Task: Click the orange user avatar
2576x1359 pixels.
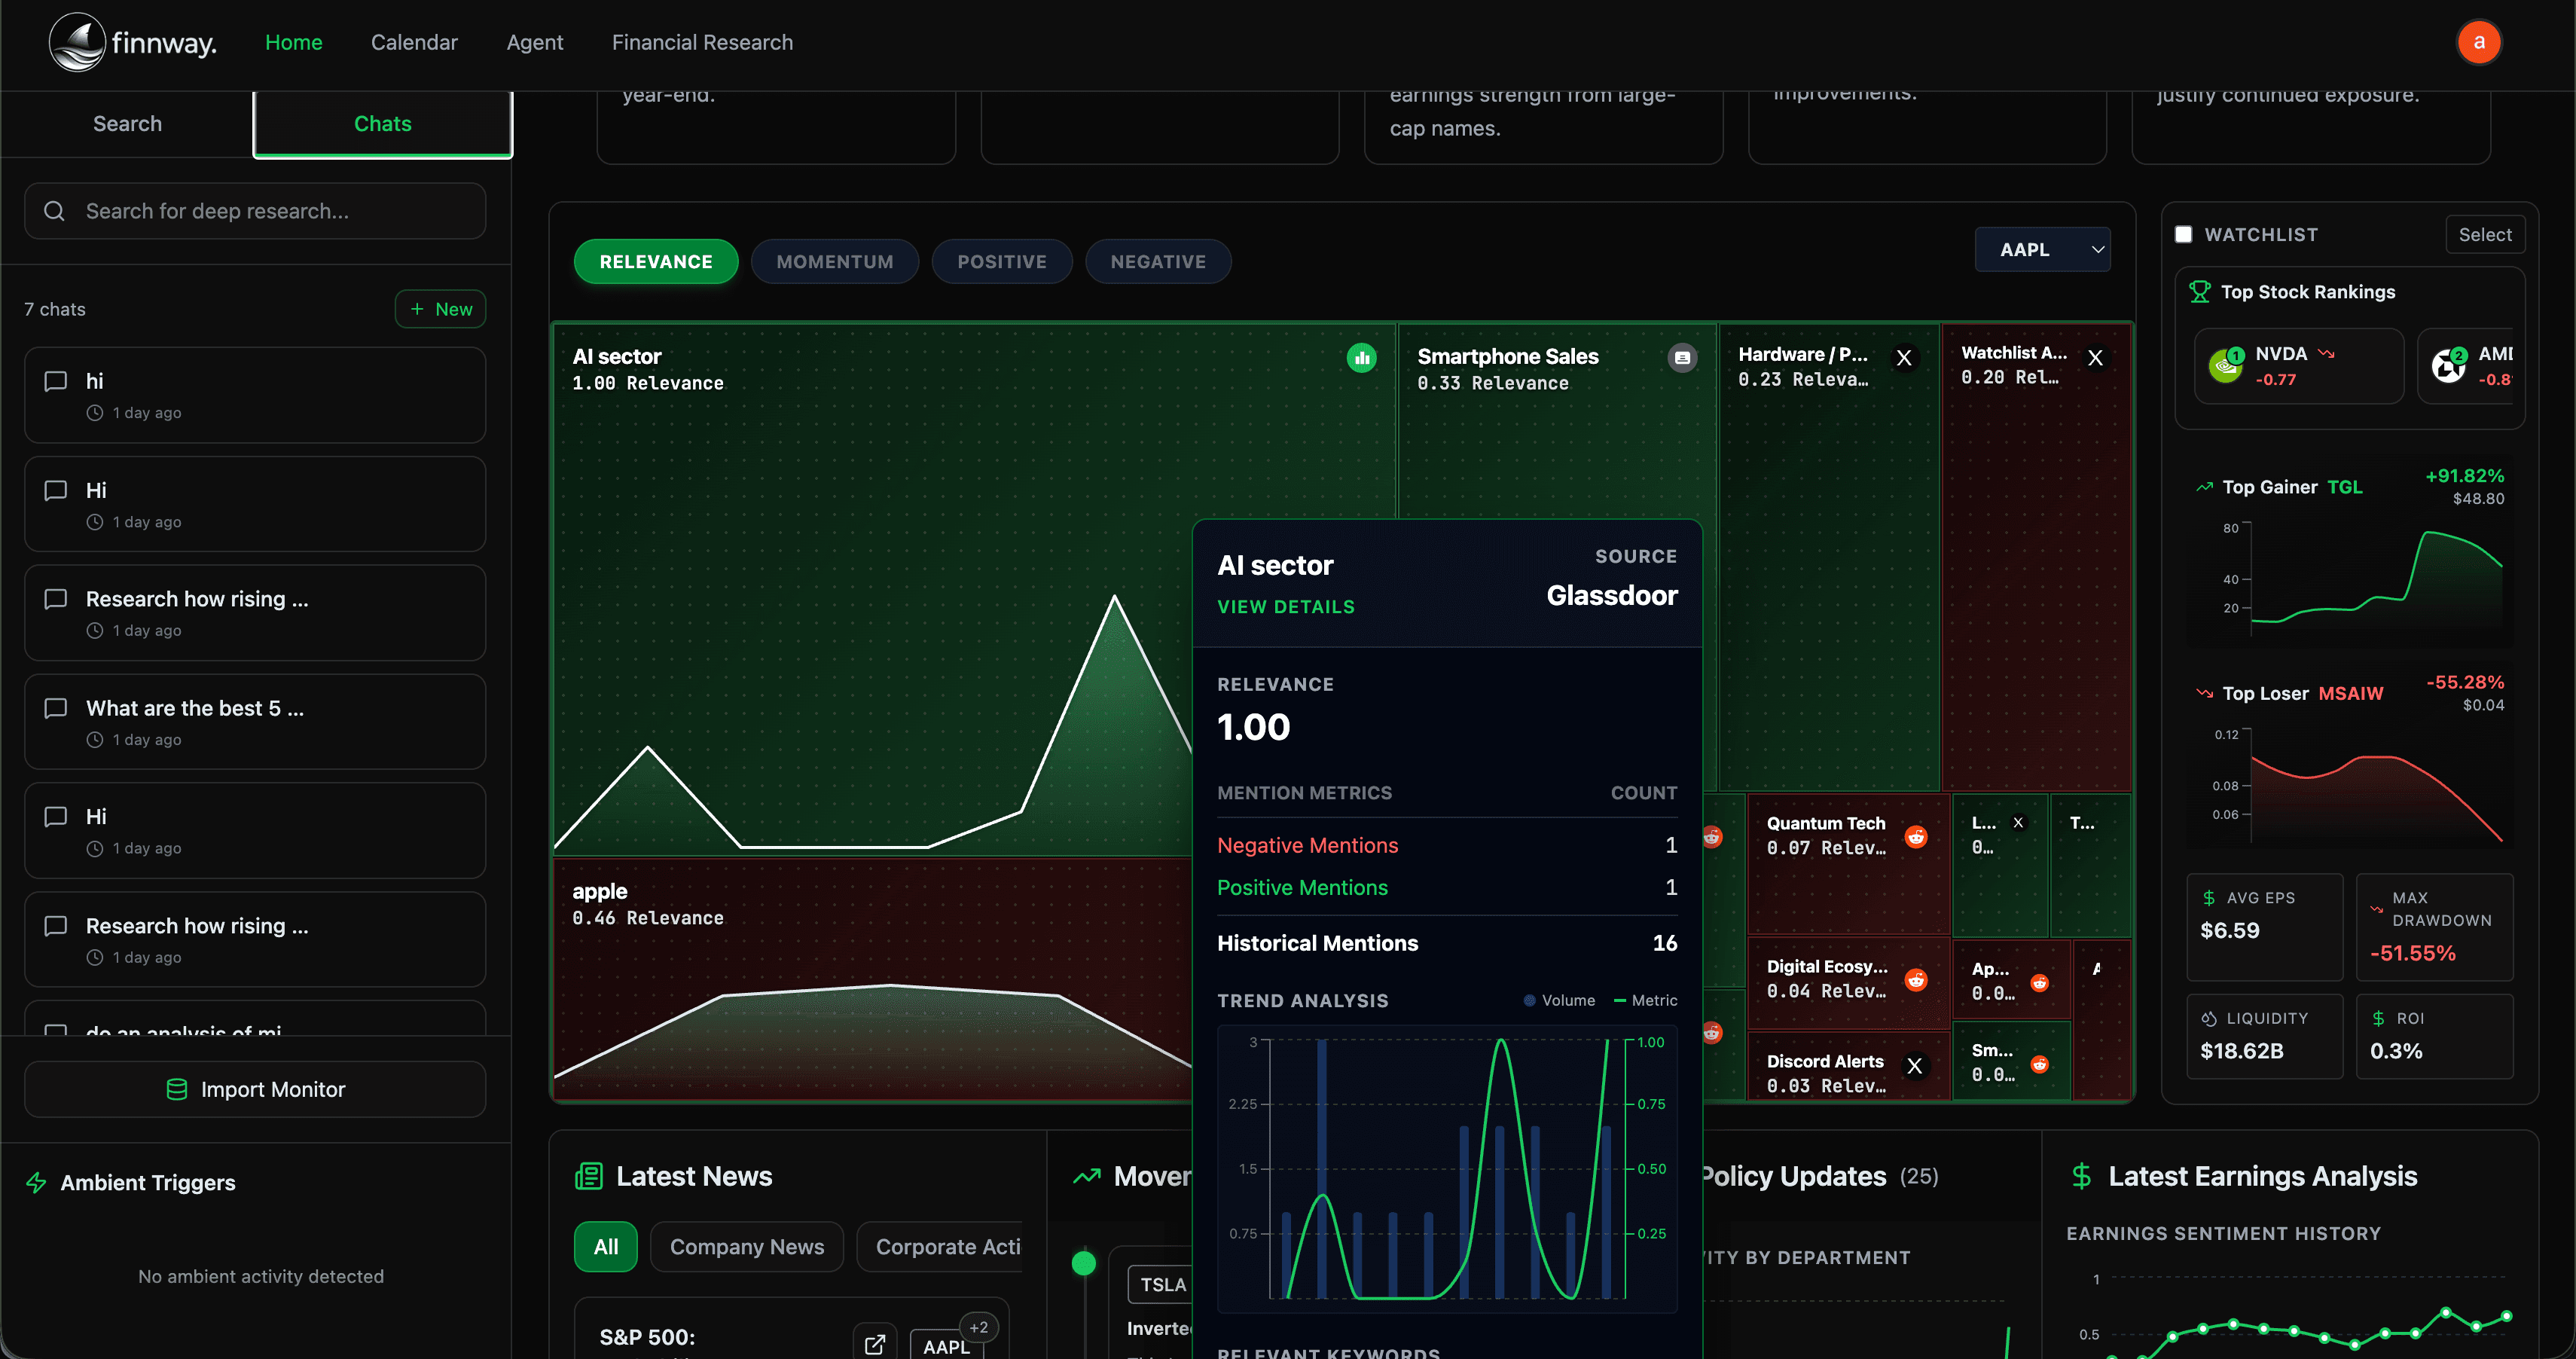Action: tap(2478, 42)
